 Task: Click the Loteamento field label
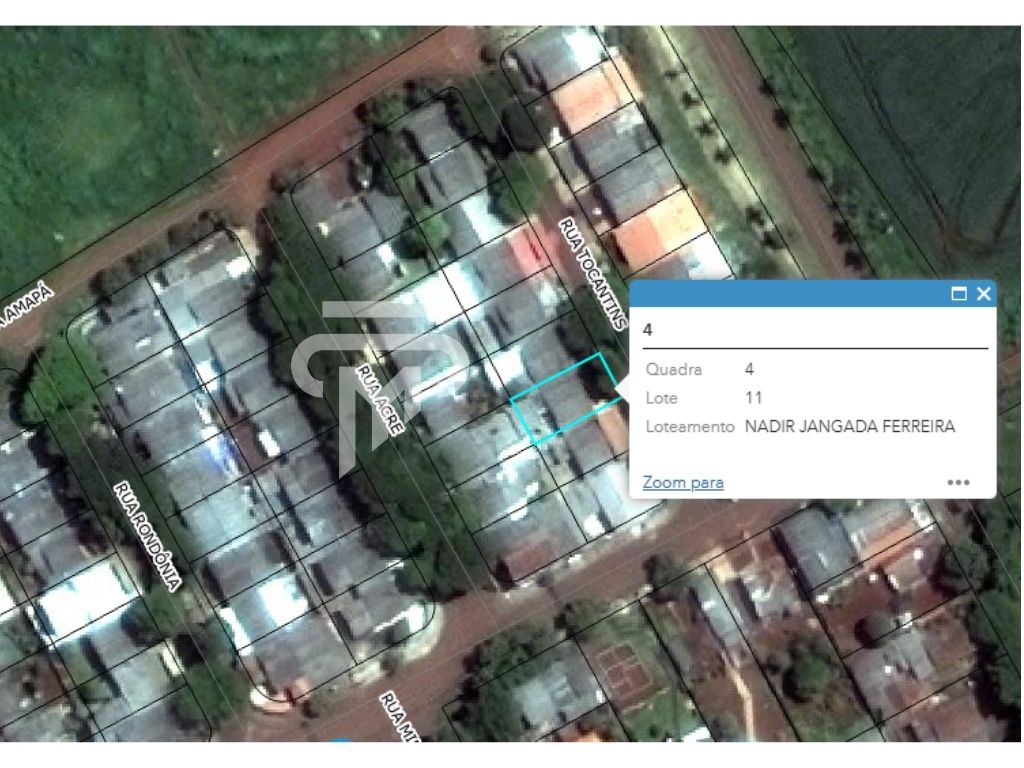coord(688,426)
